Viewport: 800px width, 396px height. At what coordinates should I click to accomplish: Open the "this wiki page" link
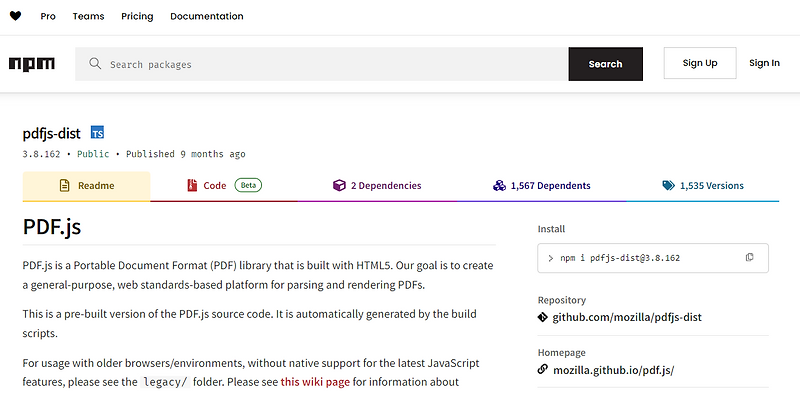[315, 382]
